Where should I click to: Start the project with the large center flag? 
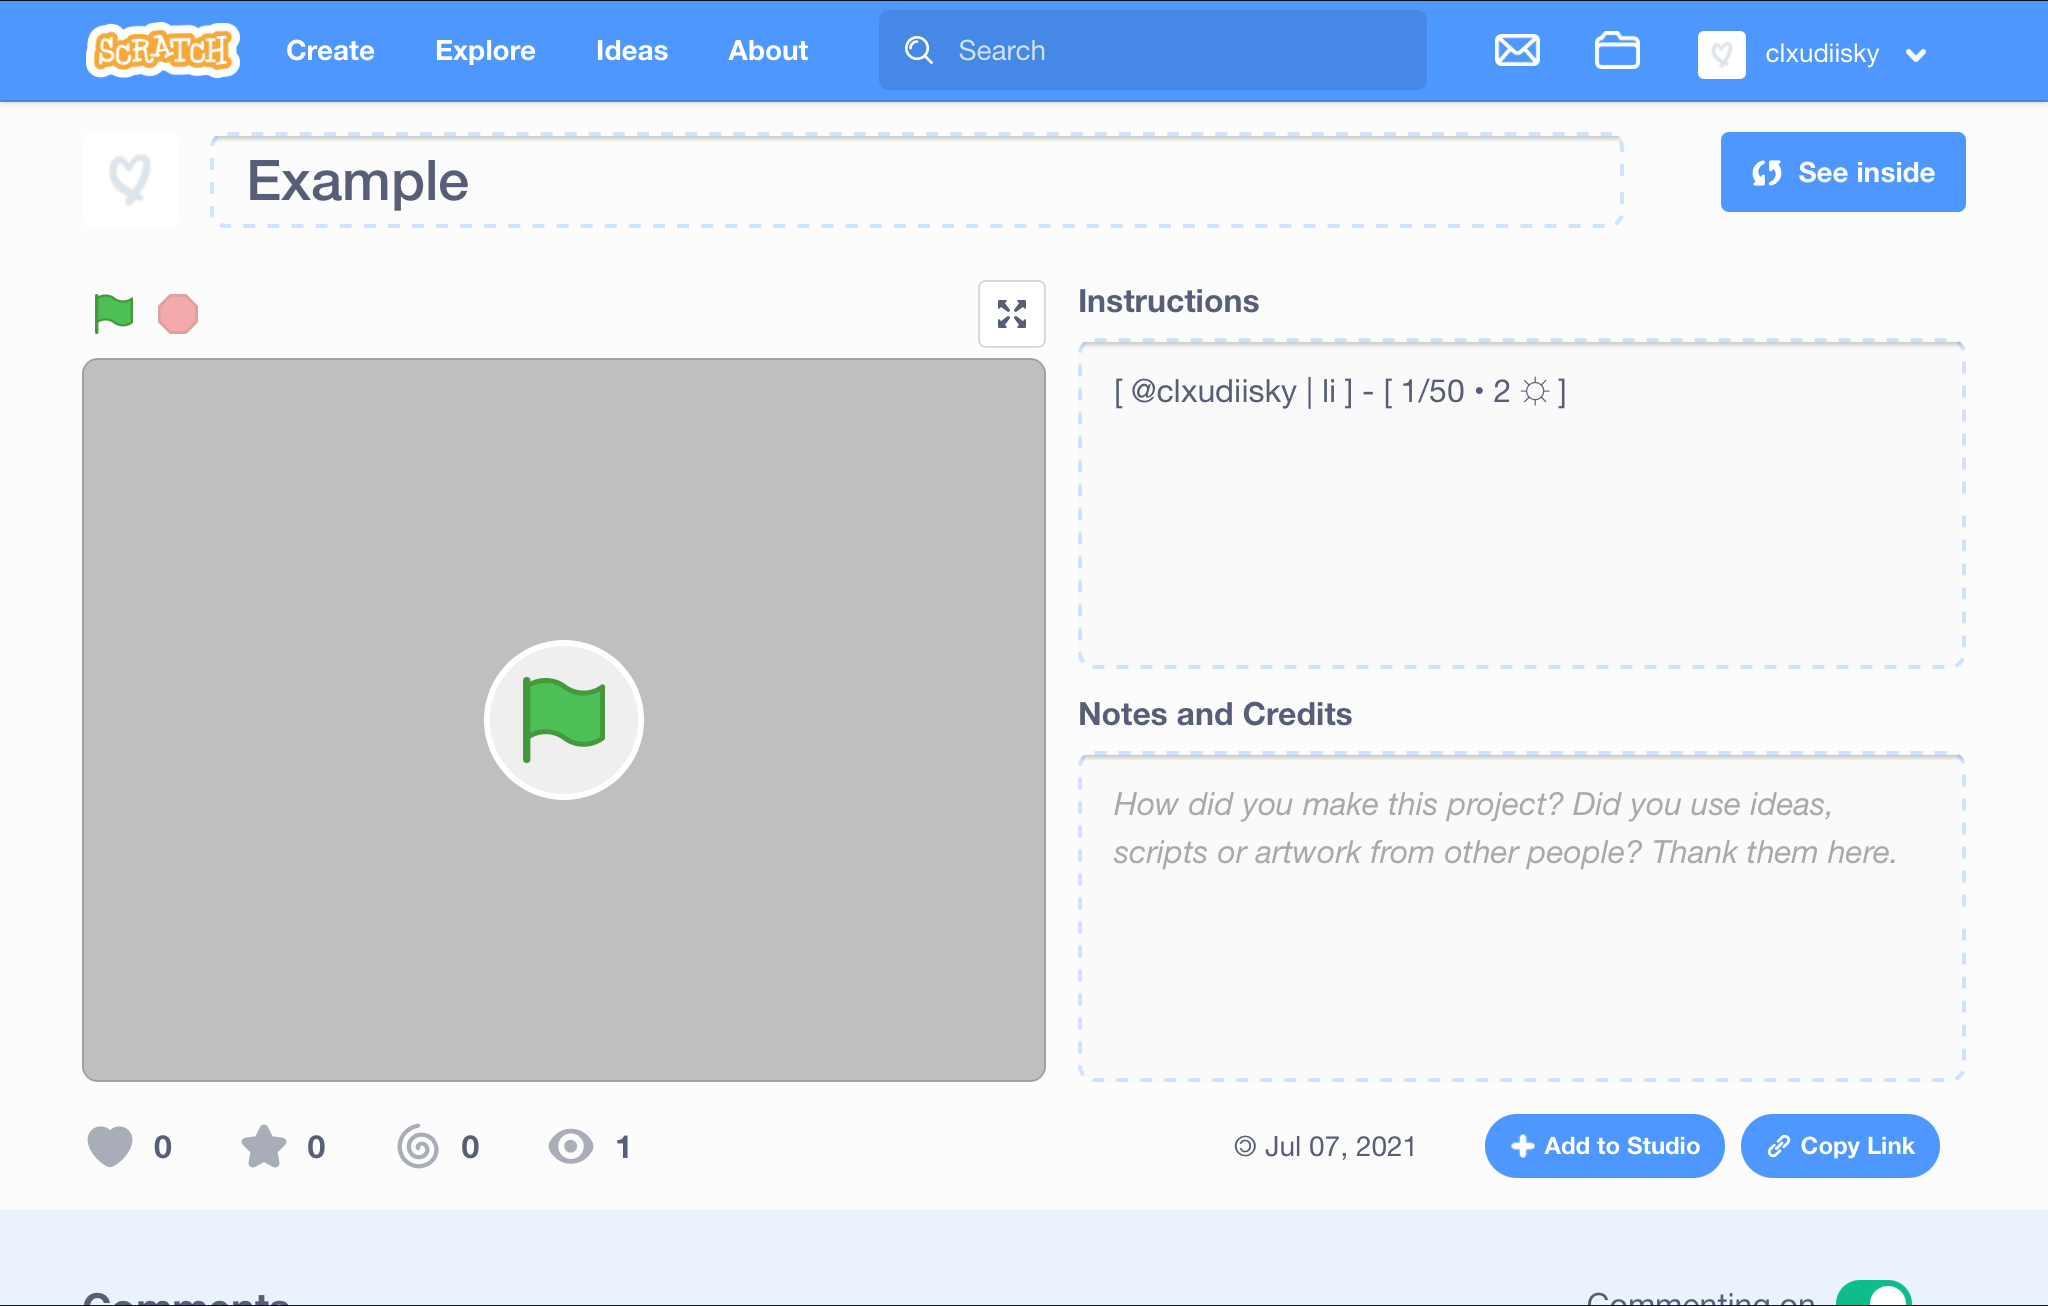tap(564, 720)
